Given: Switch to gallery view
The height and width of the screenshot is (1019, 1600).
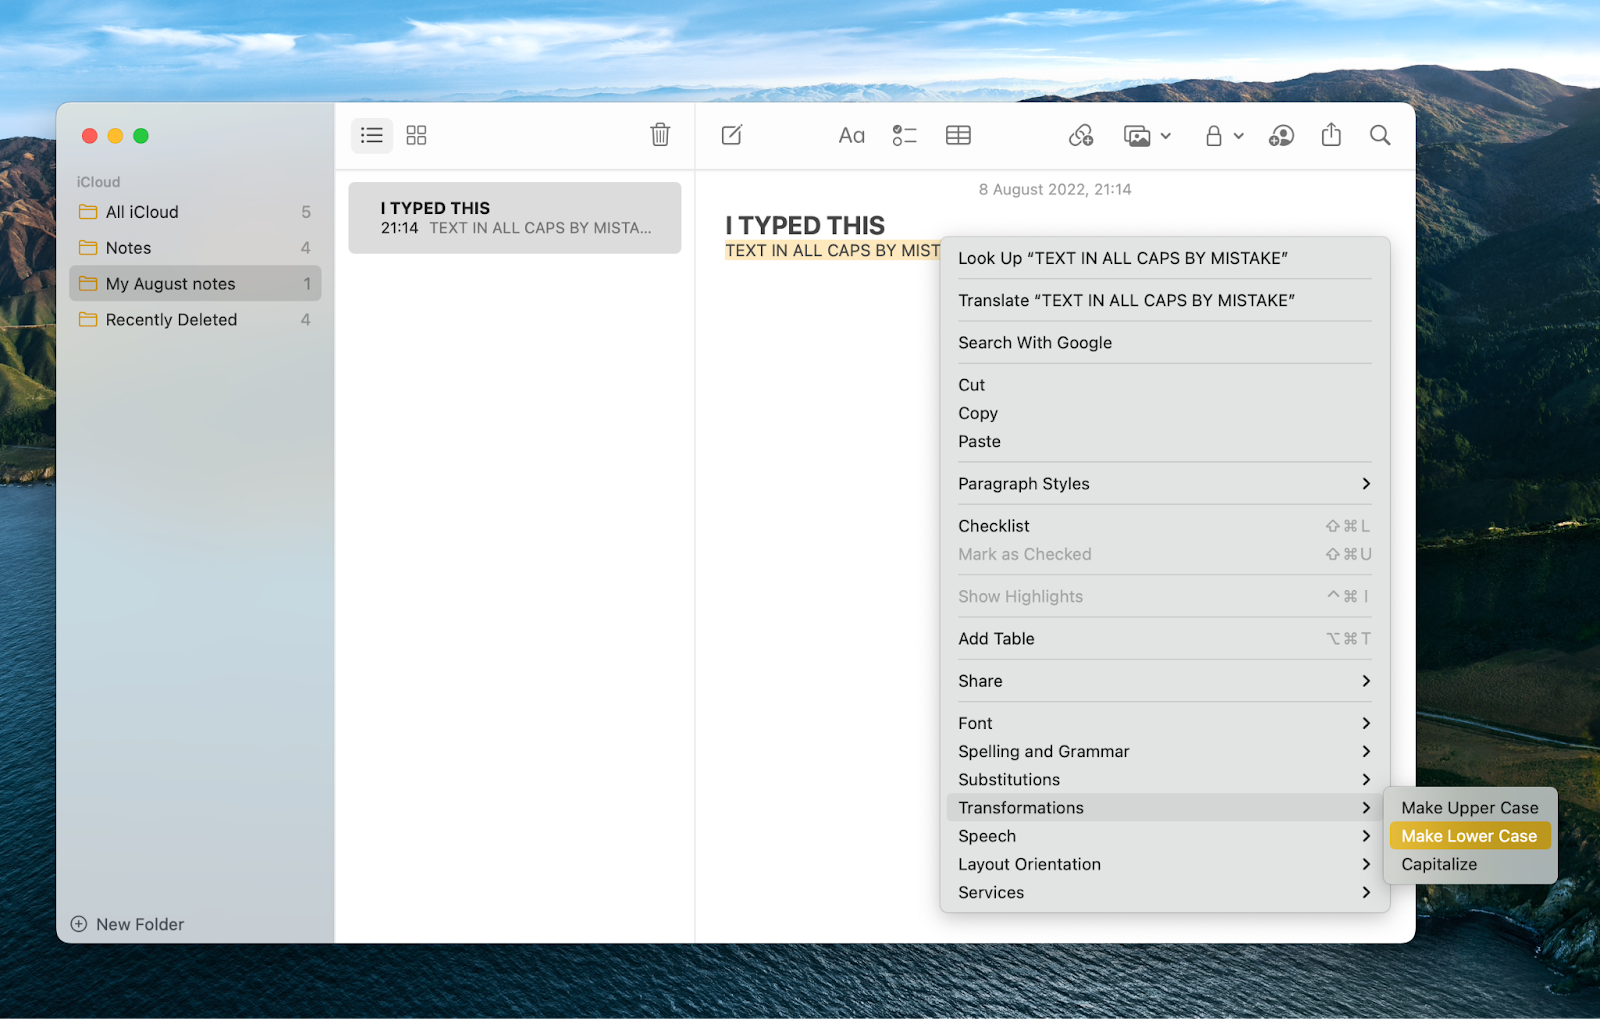Looking at the screenshot, I should pos(416,135).
